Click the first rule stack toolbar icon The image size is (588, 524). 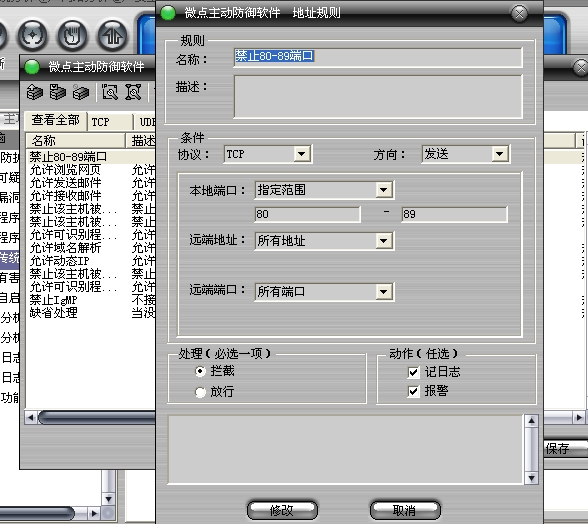tap(35, 92)
